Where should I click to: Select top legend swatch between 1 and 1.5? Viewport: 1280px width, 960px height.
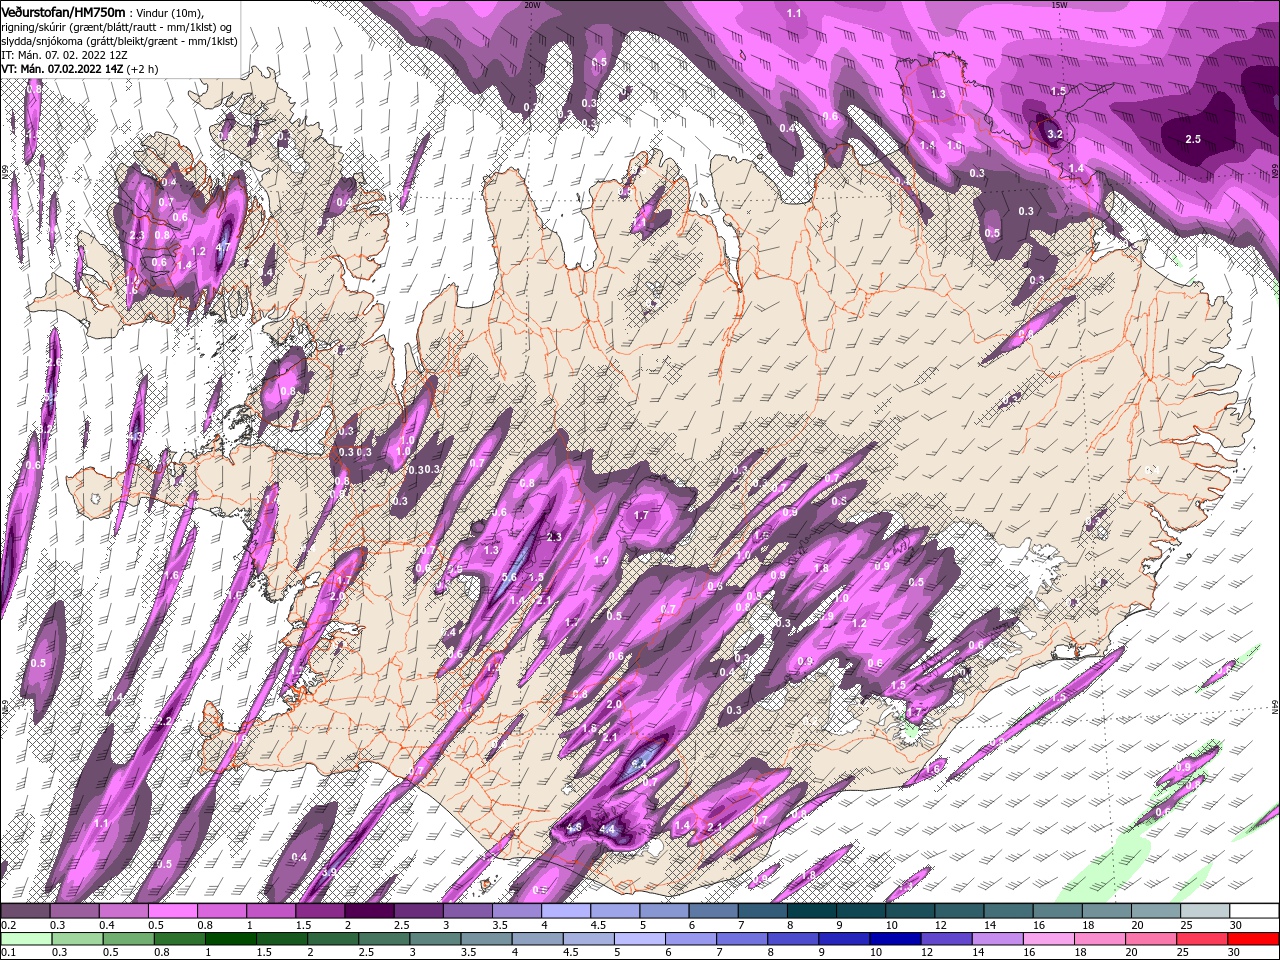click(x=271, y=911)
